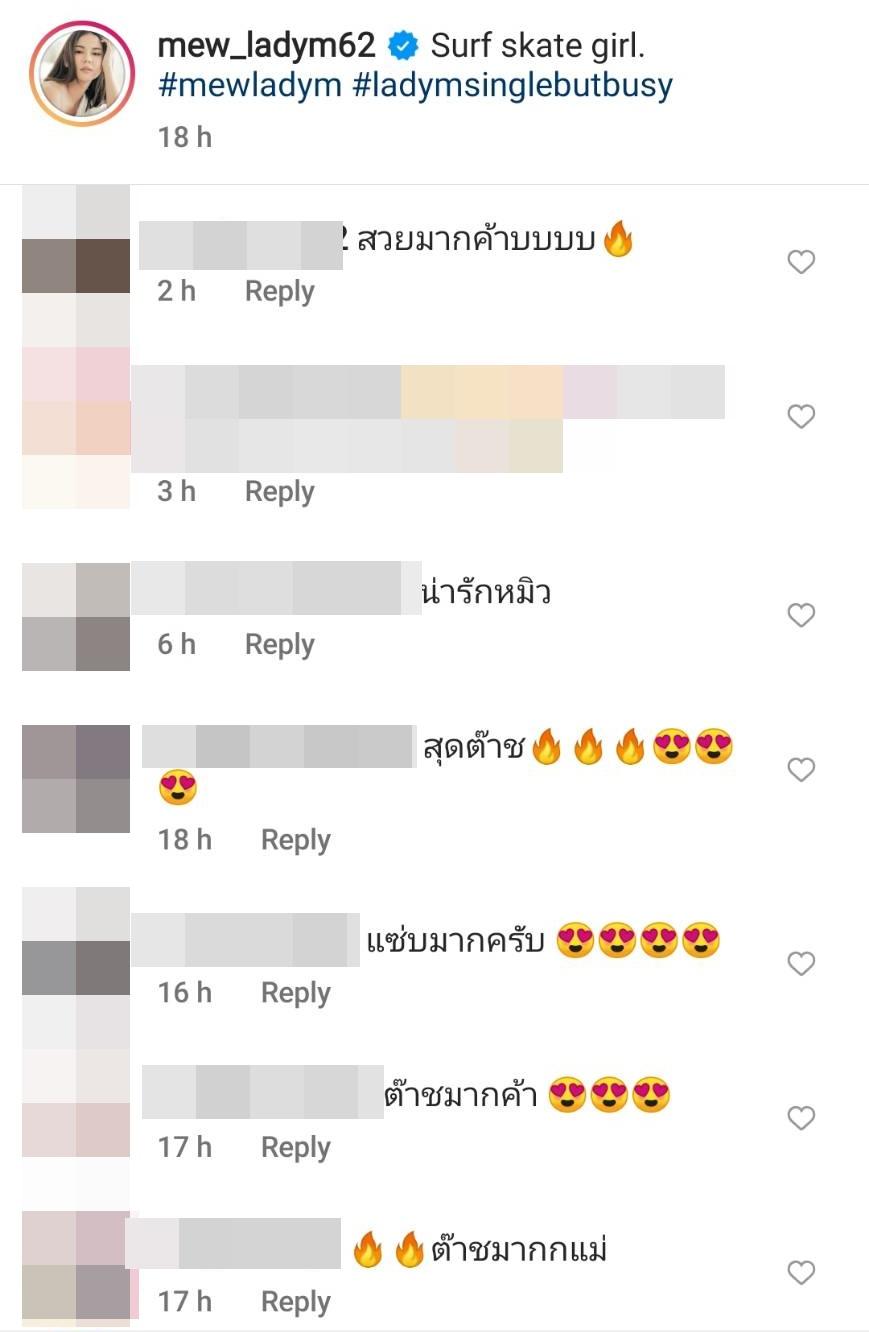This screenshot has height=1332, width=869.
Task: Open avatar of the 'น่ารักหมิว' commenter
Action: [x=76, y=617]
